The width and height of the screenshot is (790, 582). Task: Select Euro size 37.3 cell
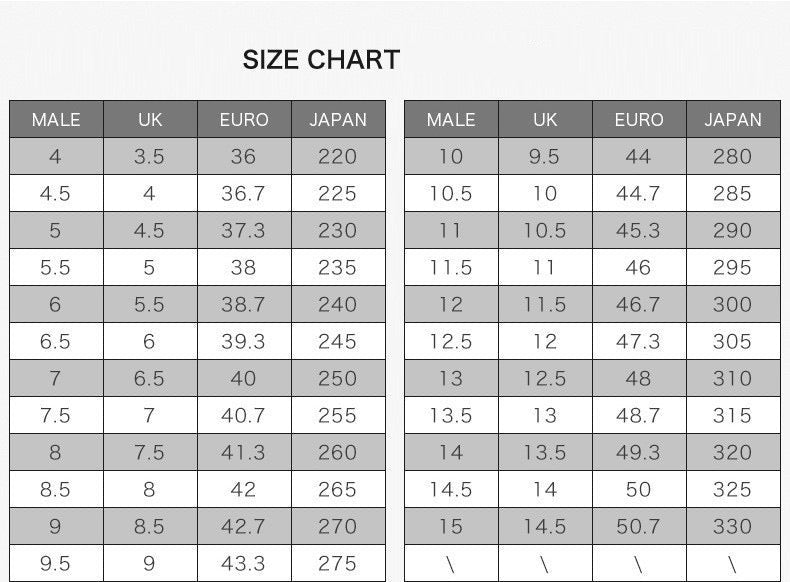(244, 230)
